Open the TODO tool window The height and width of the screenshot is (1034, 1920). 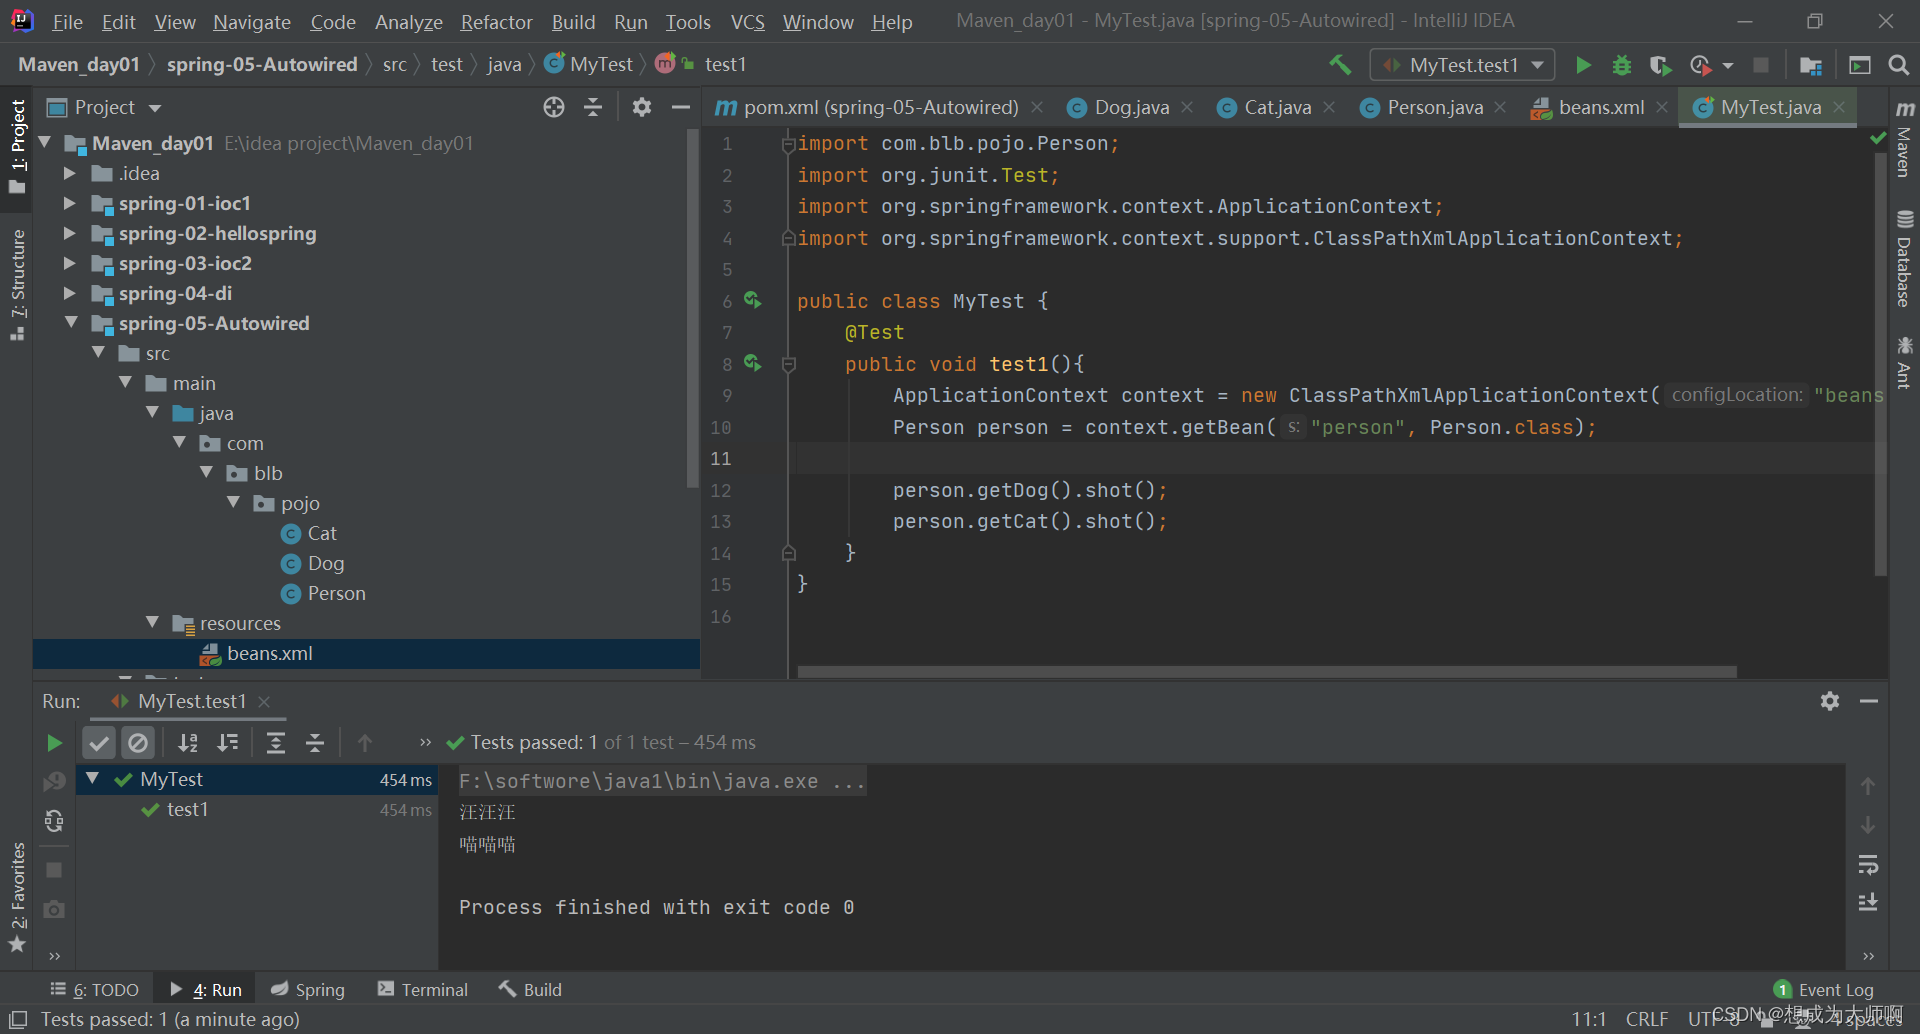(x=95, y=989)
